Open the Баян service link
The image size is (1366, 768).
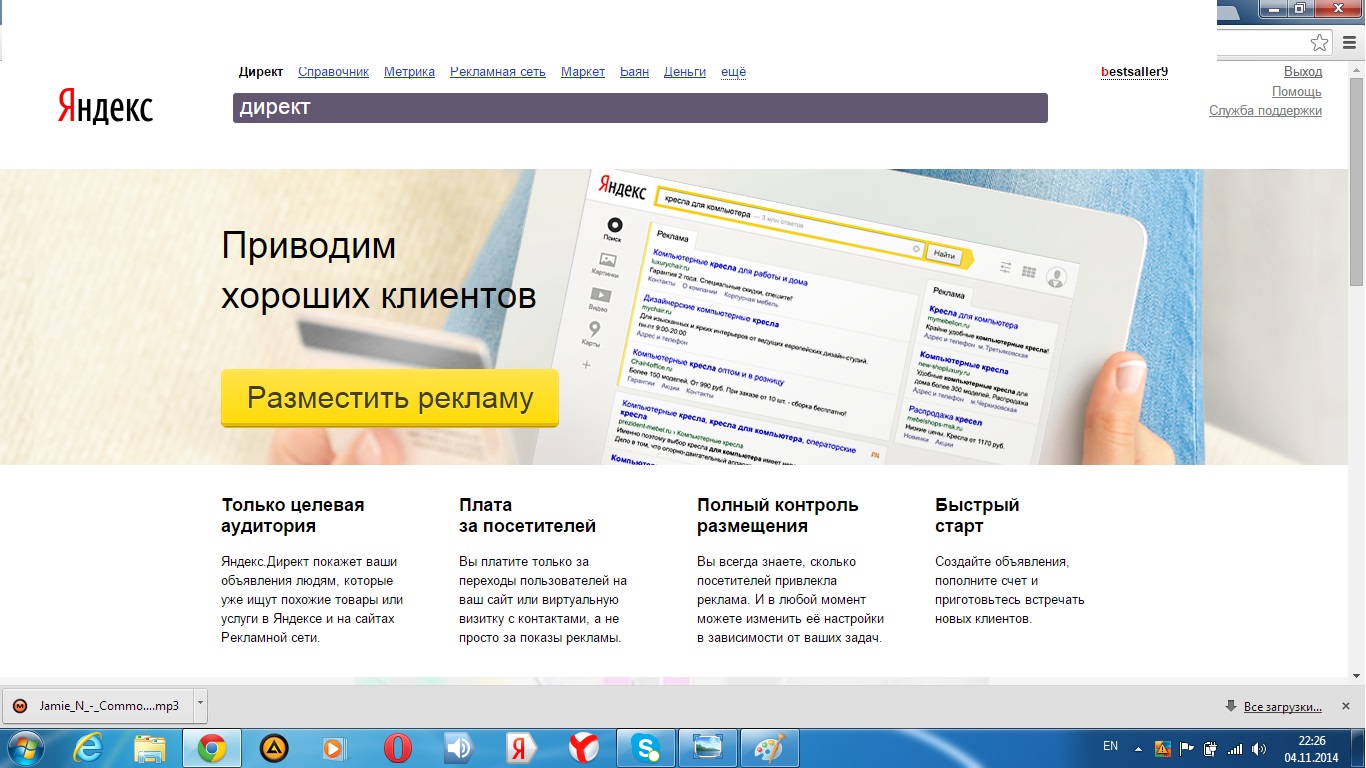pyautogui.click(x=635, y=72)
